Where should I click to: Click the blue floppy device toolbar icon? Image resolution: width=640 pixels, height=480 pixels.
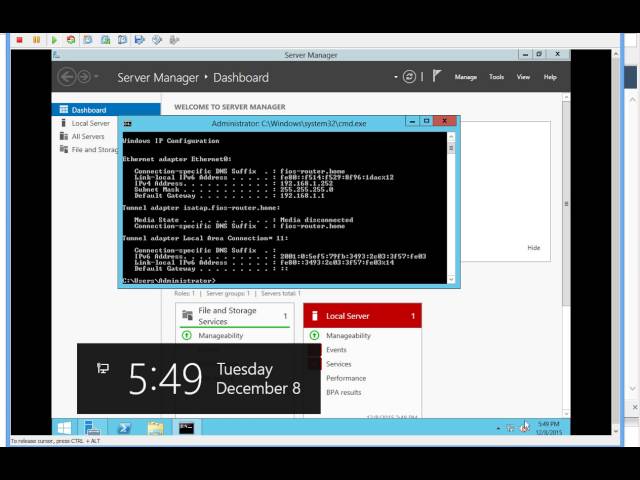point(140,40)
